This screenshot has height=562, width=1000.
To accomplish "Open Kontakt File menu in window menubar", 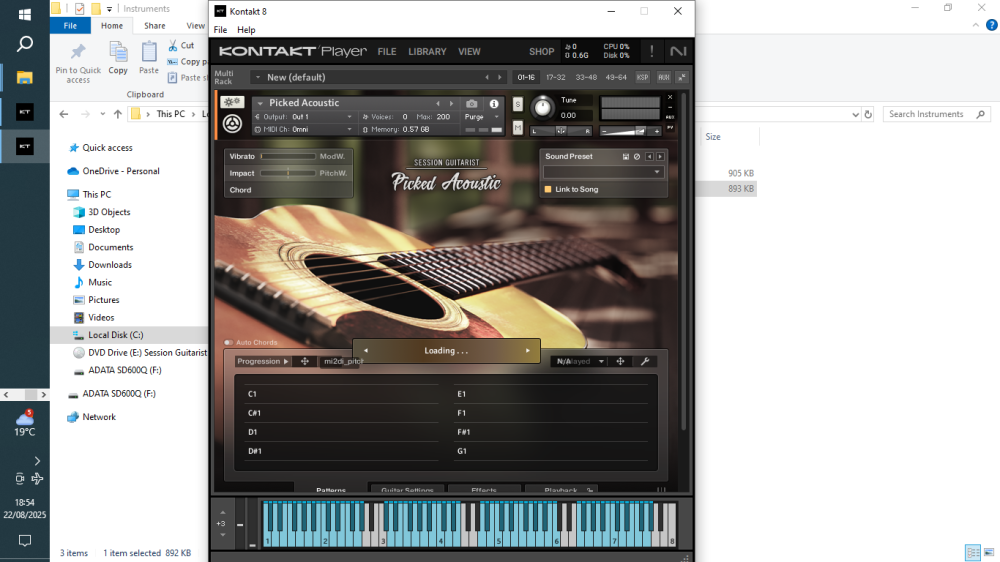I will [220, 30].
